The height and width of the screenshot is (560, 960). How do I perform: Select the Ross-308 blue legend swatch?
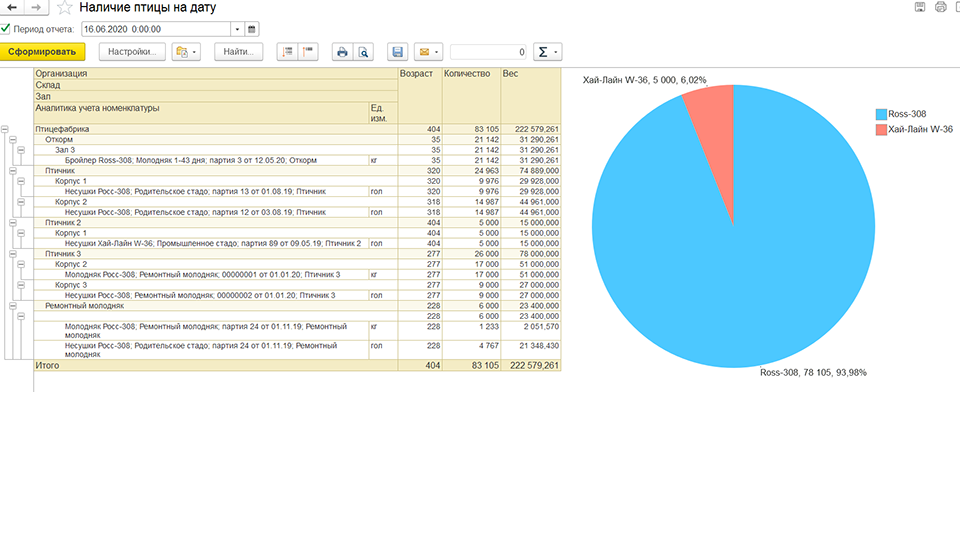[x=881, y=114]
